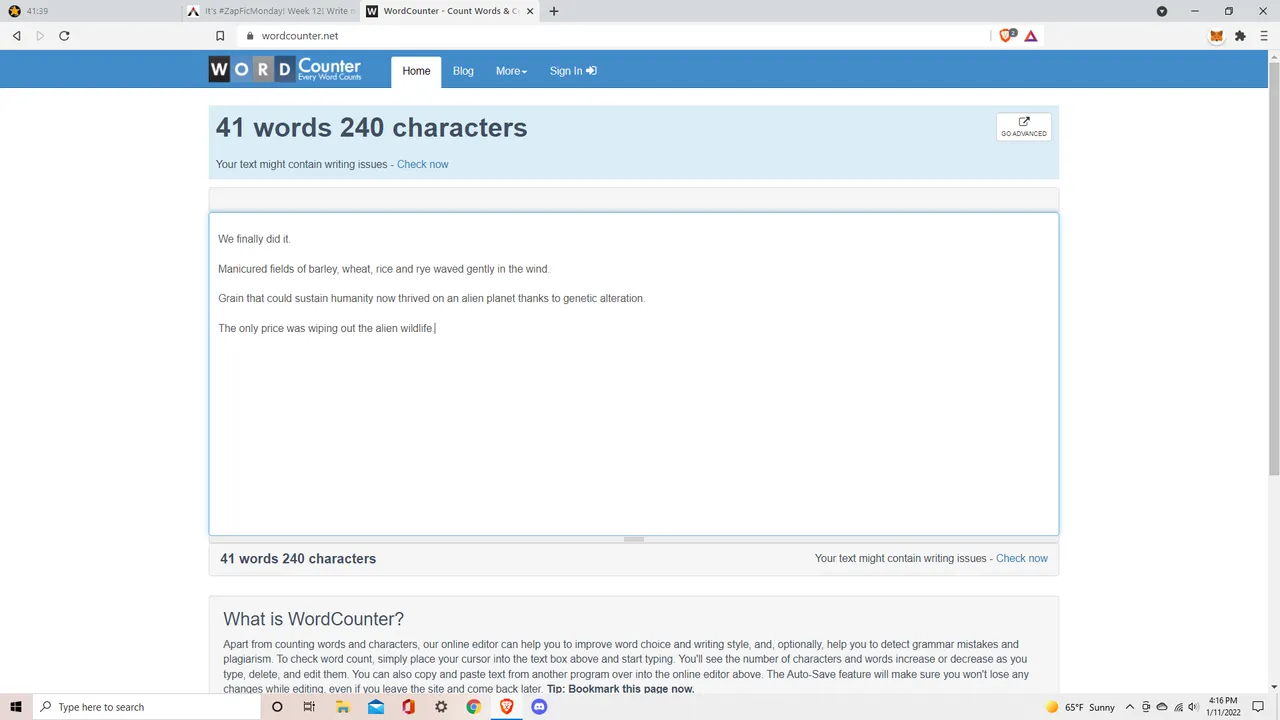This screenshot has width=1280, height=720.
Task: Open Chrome from taskbar
Action: tap(474, 707)
